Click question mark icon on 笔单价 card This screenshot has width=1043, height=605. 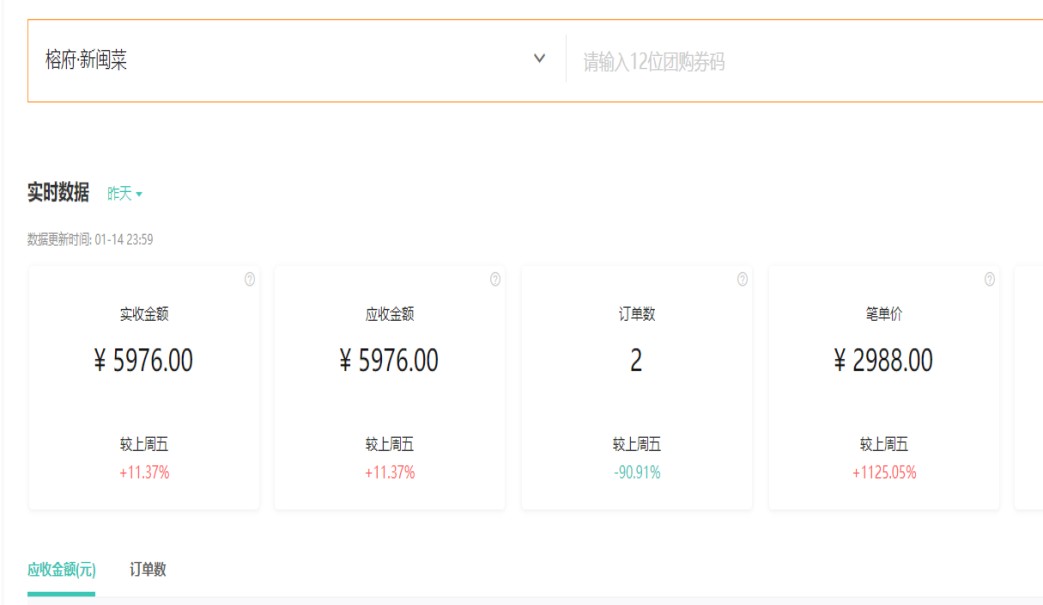(989, 280)
